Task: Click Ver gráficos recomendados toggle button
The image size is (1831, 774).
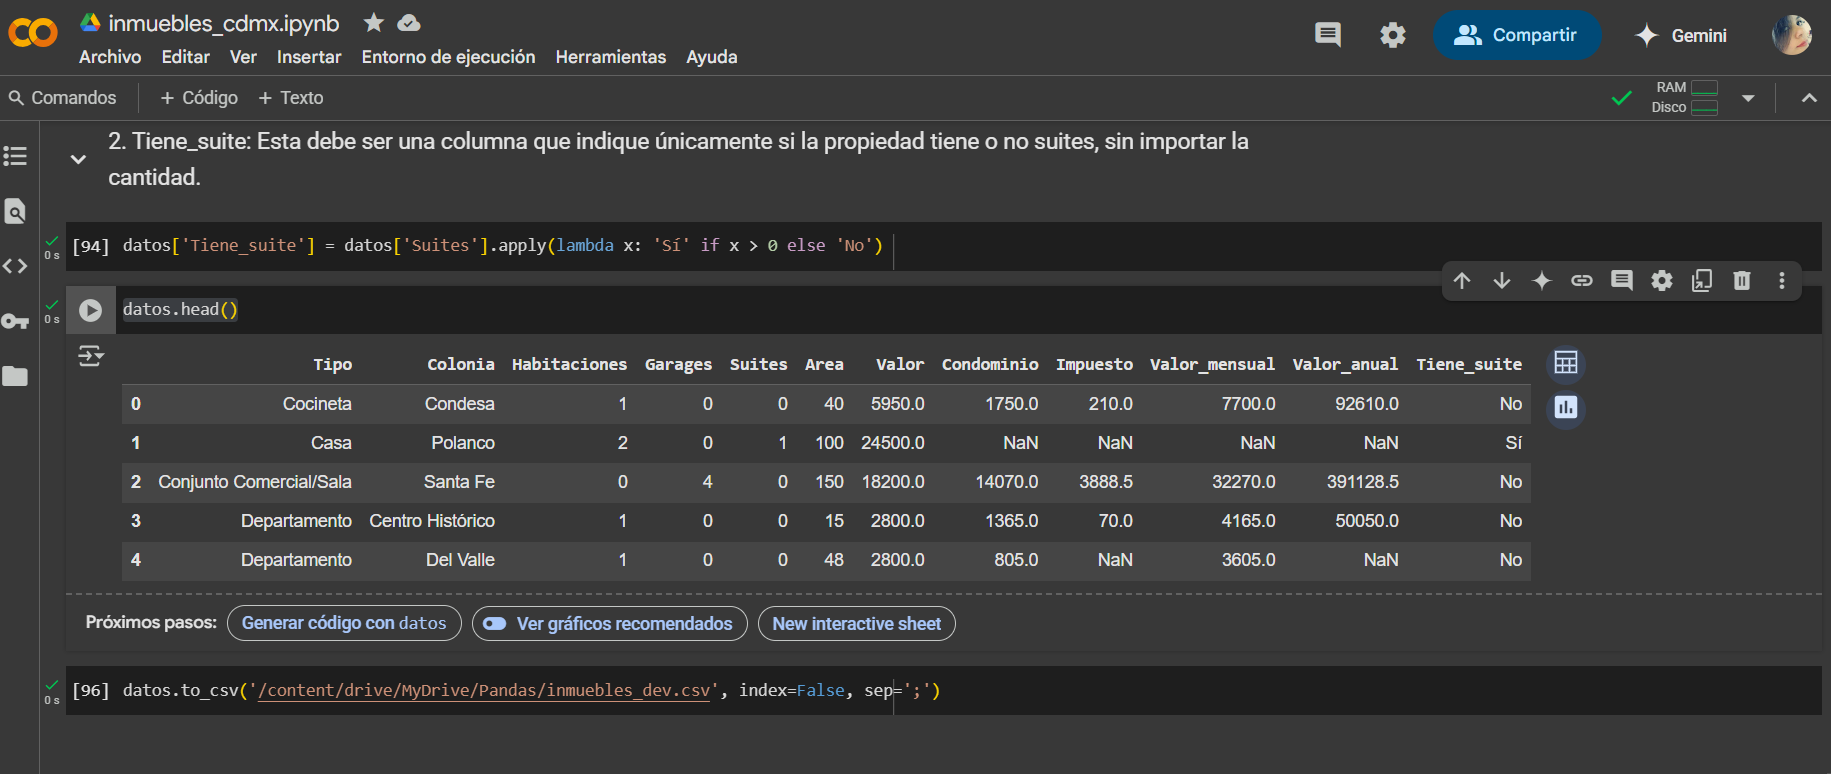Action: [609, 623]
